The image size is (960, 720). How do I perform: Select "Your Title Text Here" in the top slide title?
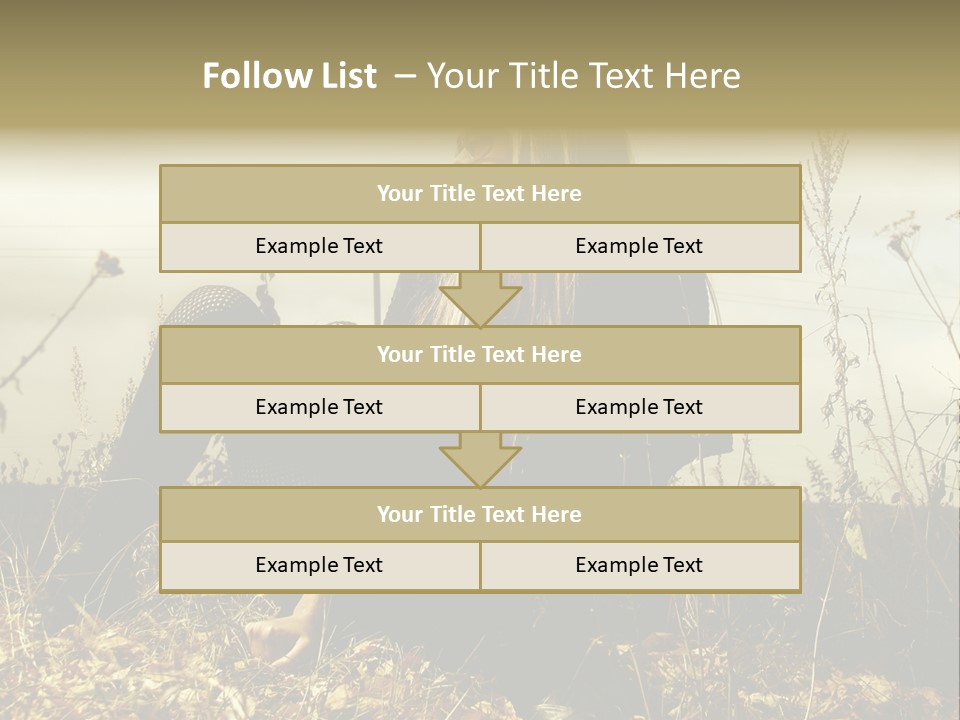click(x=584, y=76)
